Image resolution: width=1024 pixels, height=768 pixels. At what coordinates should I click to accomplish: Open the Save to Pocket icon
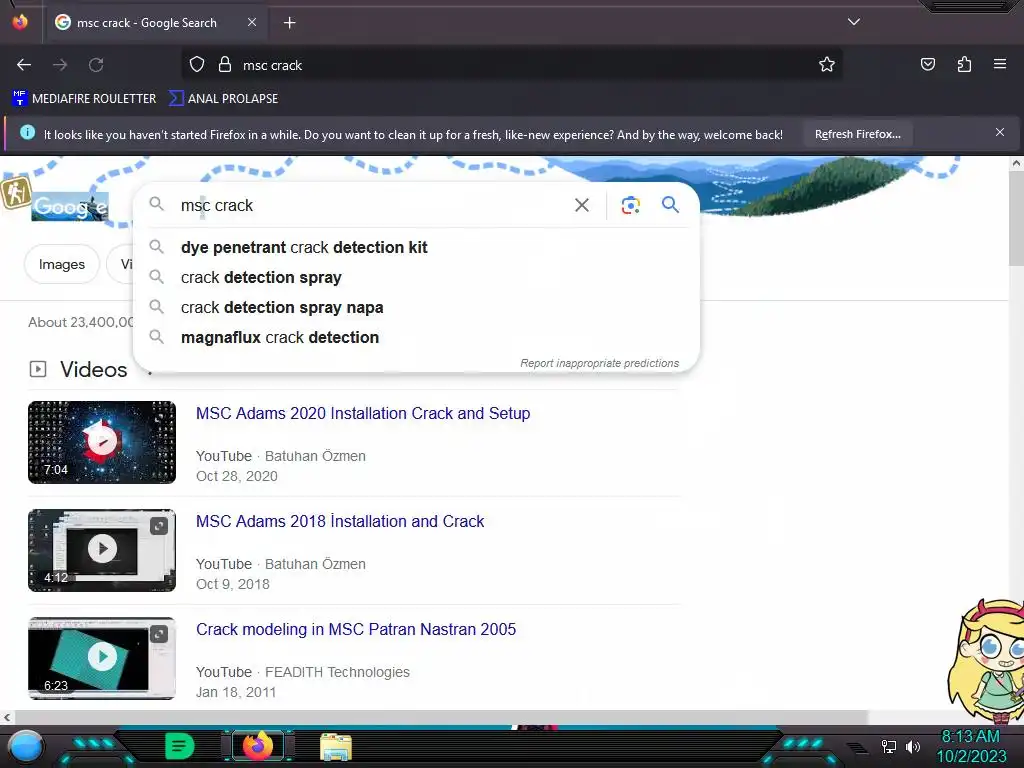tap(927, 64)
